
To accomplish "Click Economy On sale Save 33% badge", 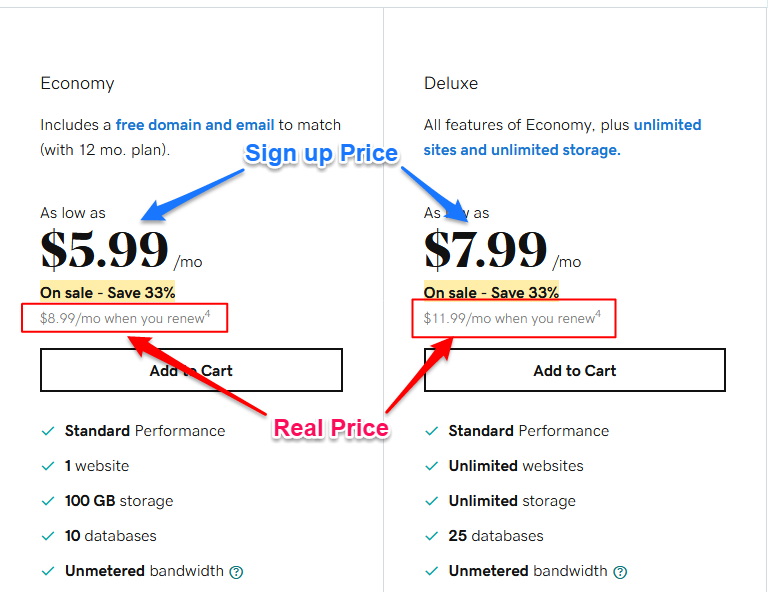I will (107, 292).
